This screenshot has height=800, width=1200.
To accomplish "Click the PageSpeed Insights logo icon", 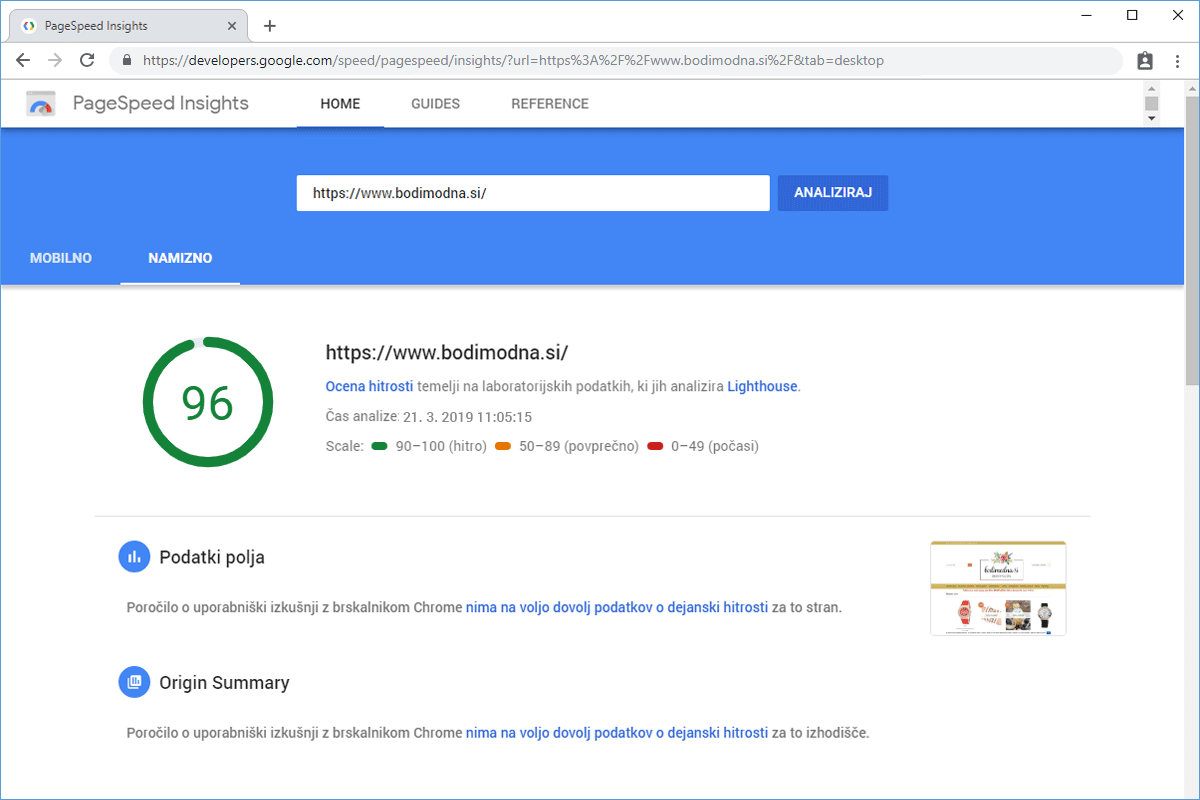I will [x=41, y=104].
